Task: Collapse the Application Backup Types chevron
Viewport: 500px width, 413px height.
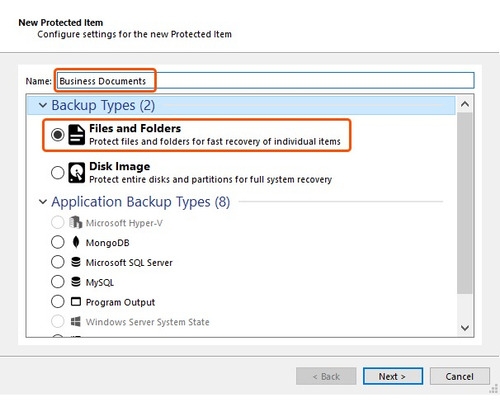Action: 43,202
